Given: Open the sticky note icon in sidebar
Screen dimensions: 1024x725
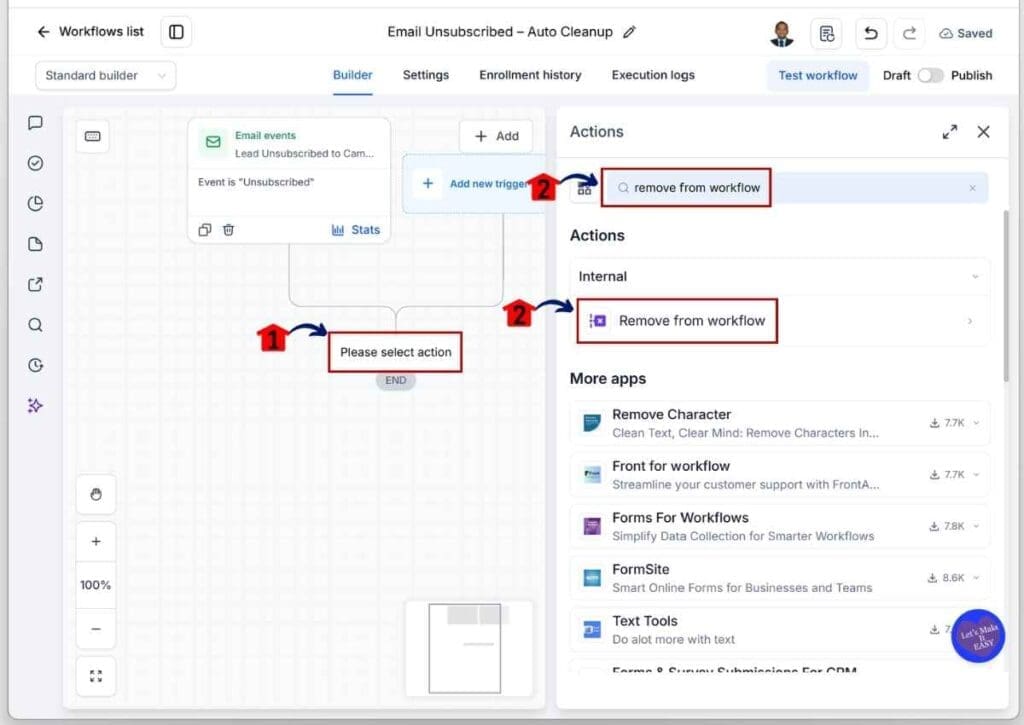Looking at the screenshot, I should [x=35, y=244].
